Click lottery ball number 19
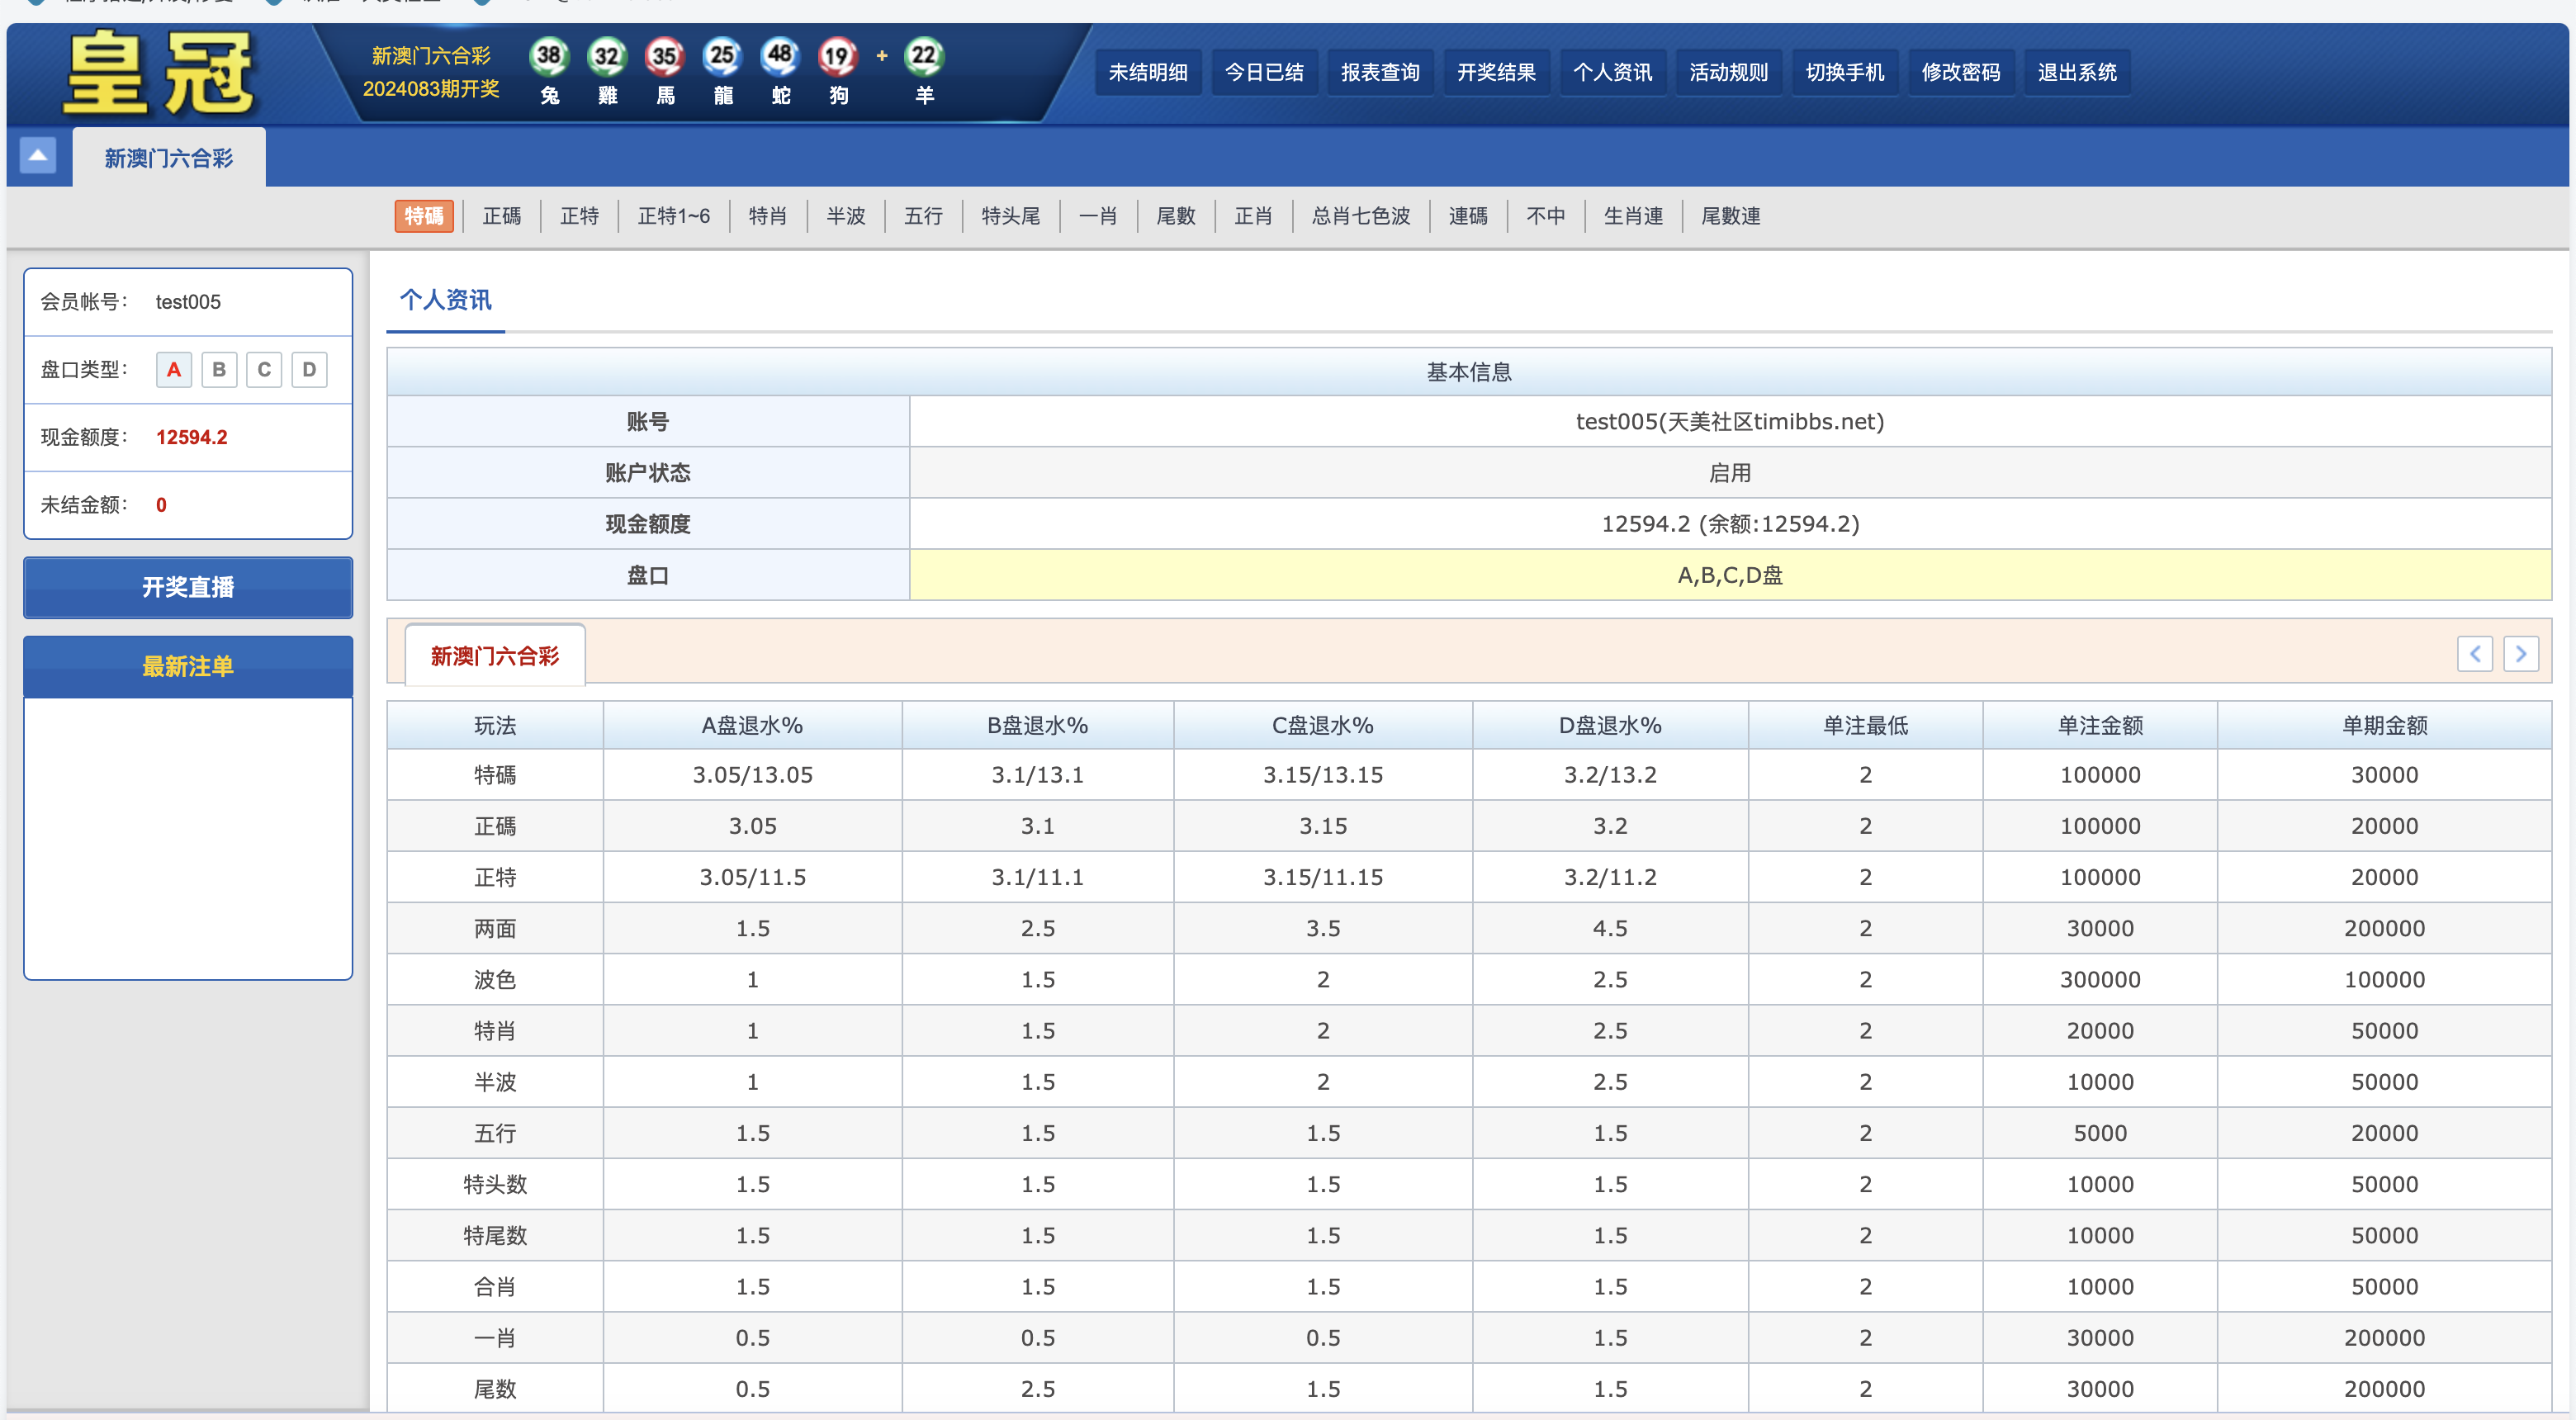 pyautogui.click(x=837, y=56)
